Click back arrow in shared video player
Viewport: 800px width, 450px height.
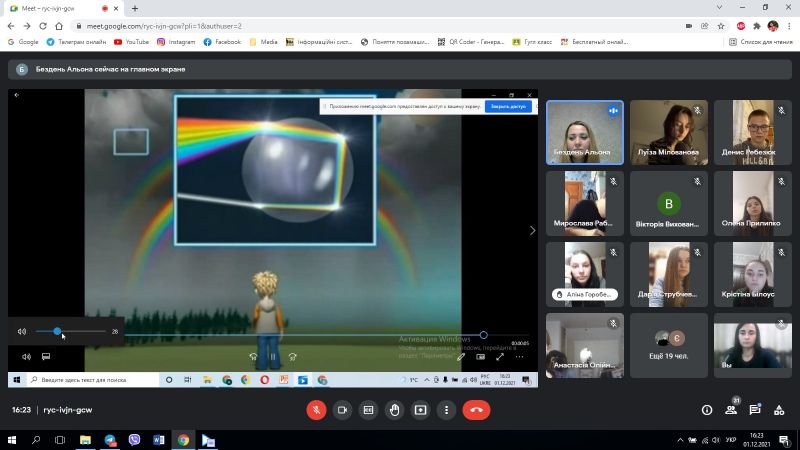pos(17,95)
